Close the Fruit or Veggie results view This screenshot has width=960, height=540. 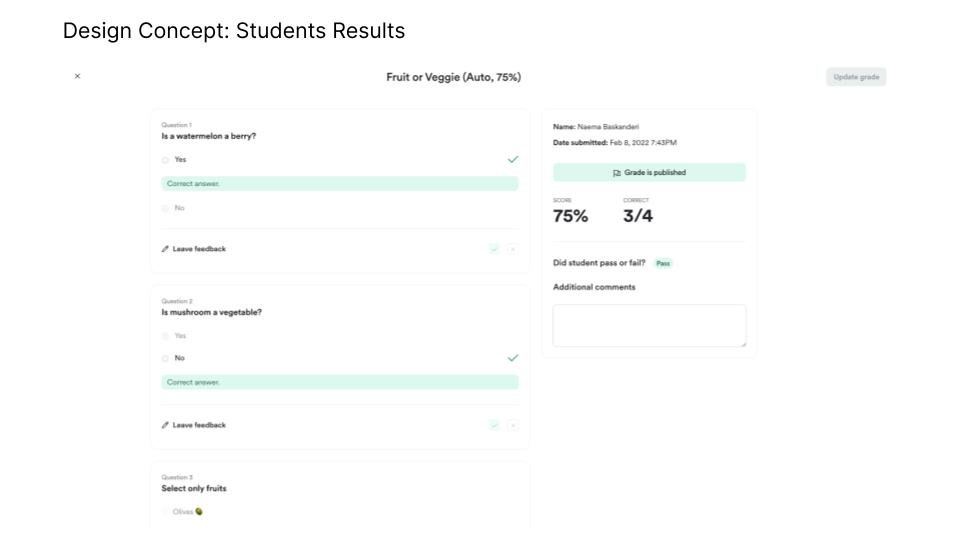pyautogui.click(x=77, y=76)
